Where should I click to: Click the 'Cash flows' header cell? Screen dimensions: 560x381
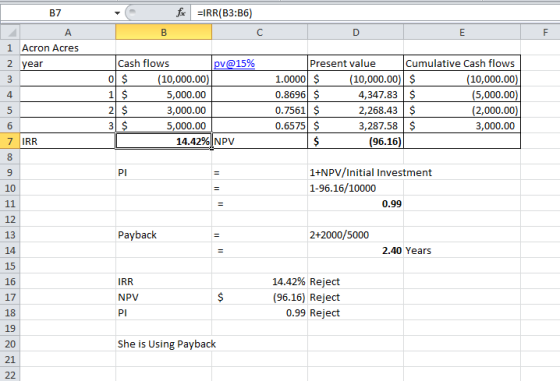[164, 64]
